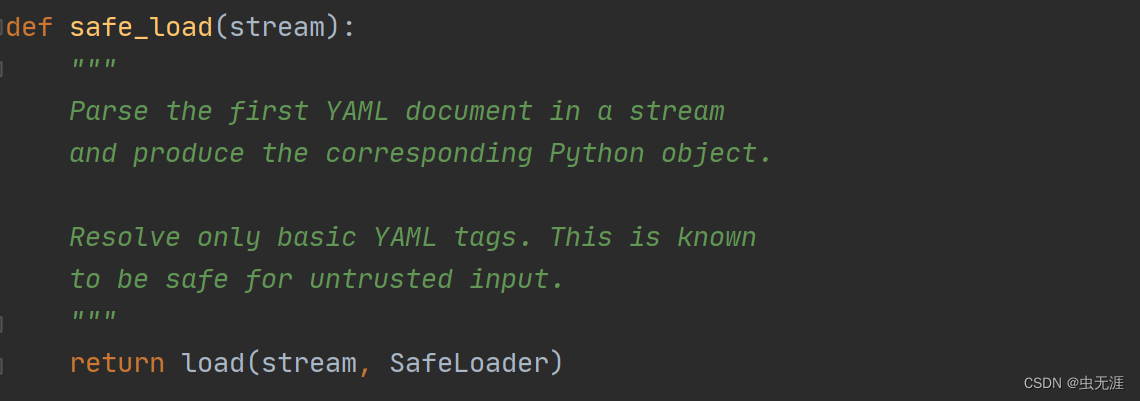
Task: Place cursor on safe_load function name
Action: point(141,27)
